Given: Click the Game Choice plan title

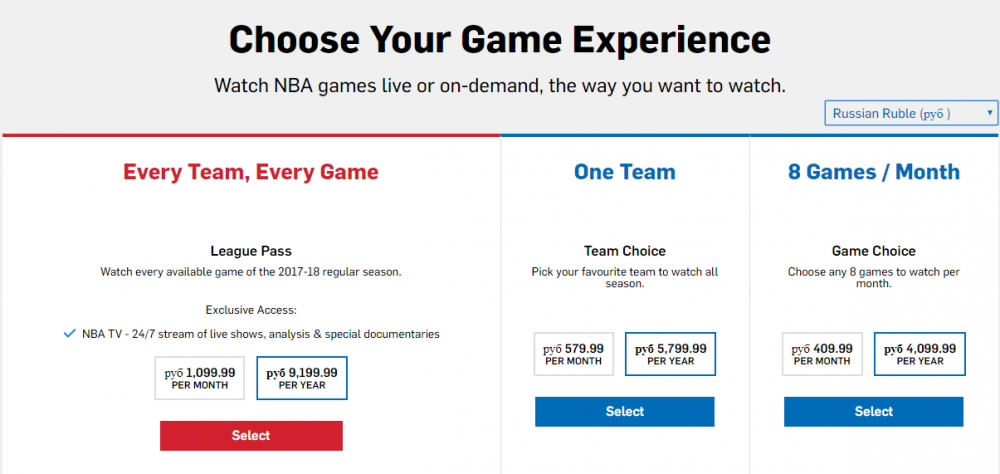Looking at the screenshot, I should coord(874,251).
